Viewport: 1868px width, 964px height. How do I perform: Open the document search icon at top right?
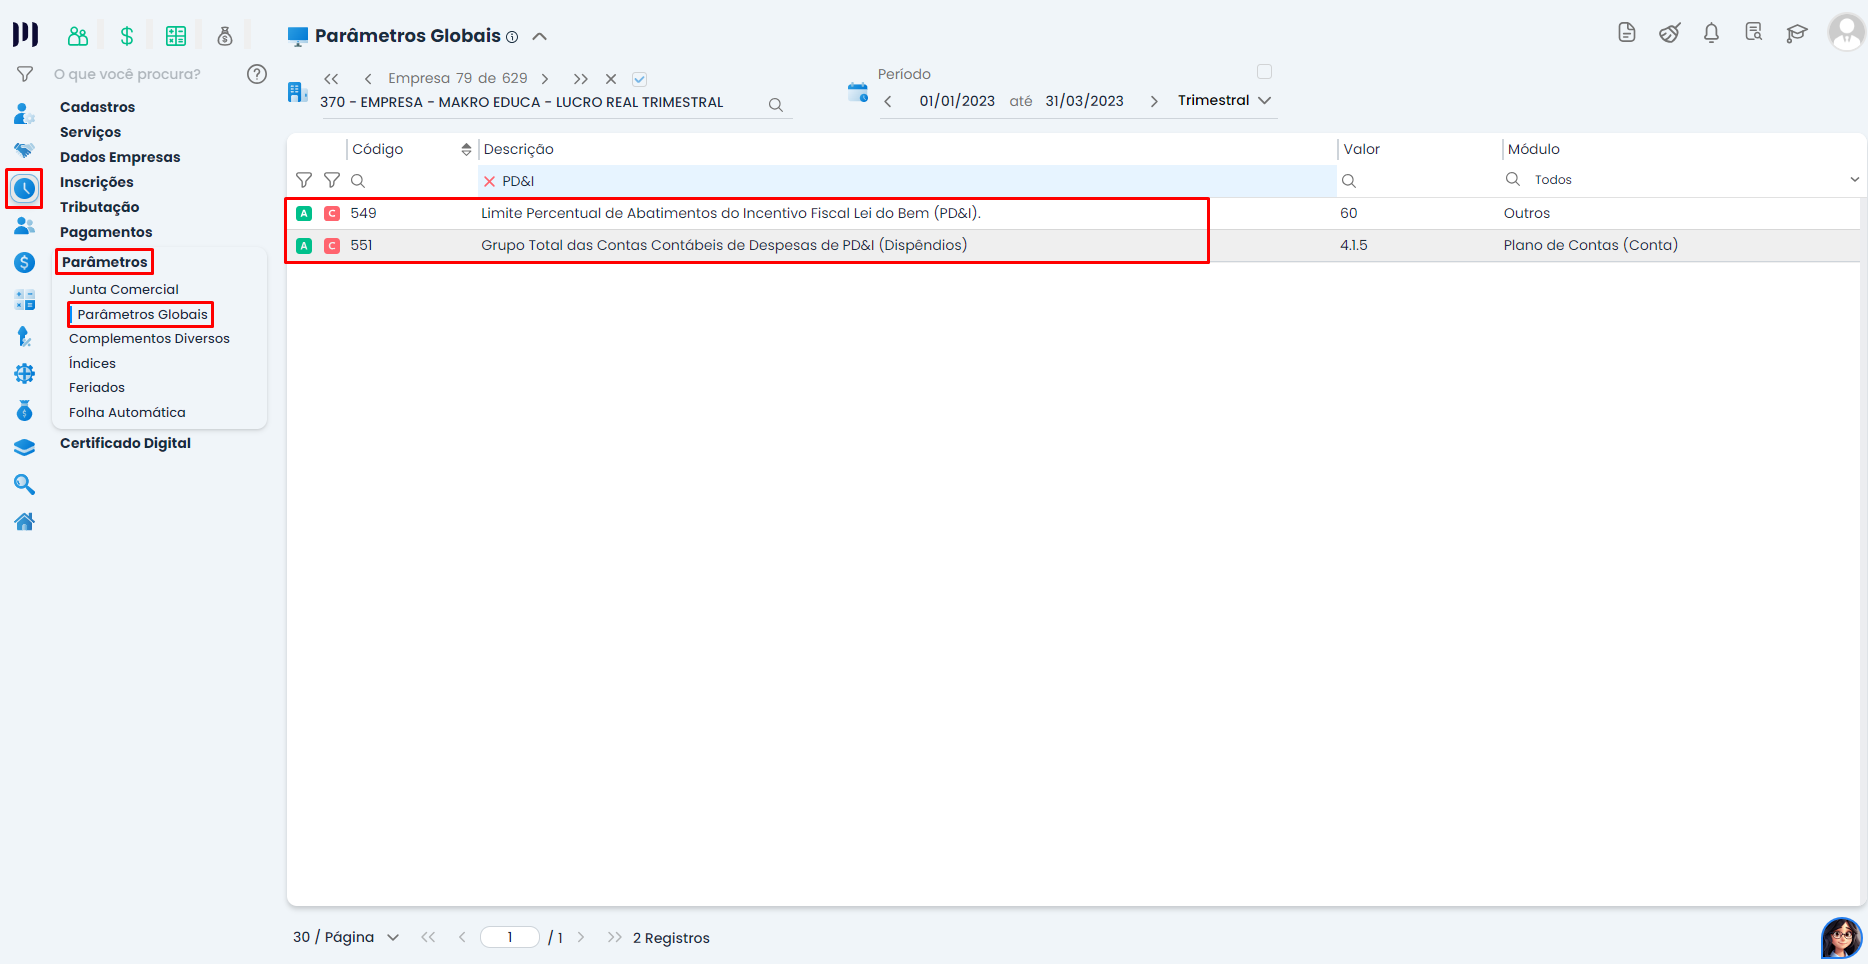tap(1754, 33)
